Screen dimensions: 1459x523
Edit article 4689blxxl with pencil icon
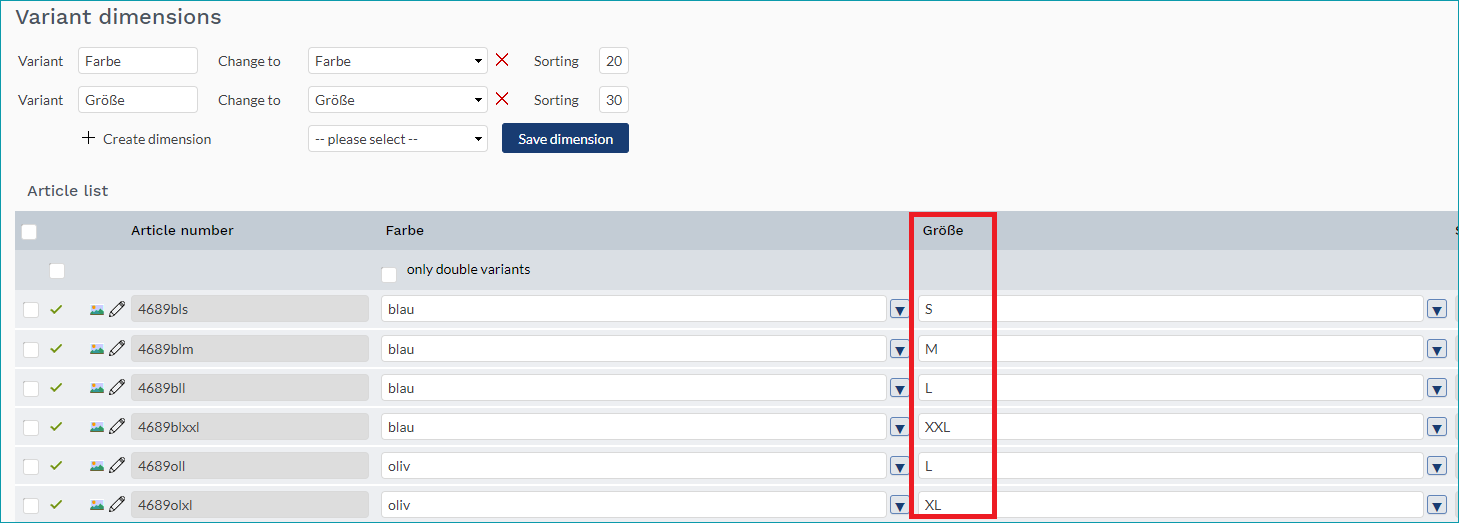[x=117, y=427]
